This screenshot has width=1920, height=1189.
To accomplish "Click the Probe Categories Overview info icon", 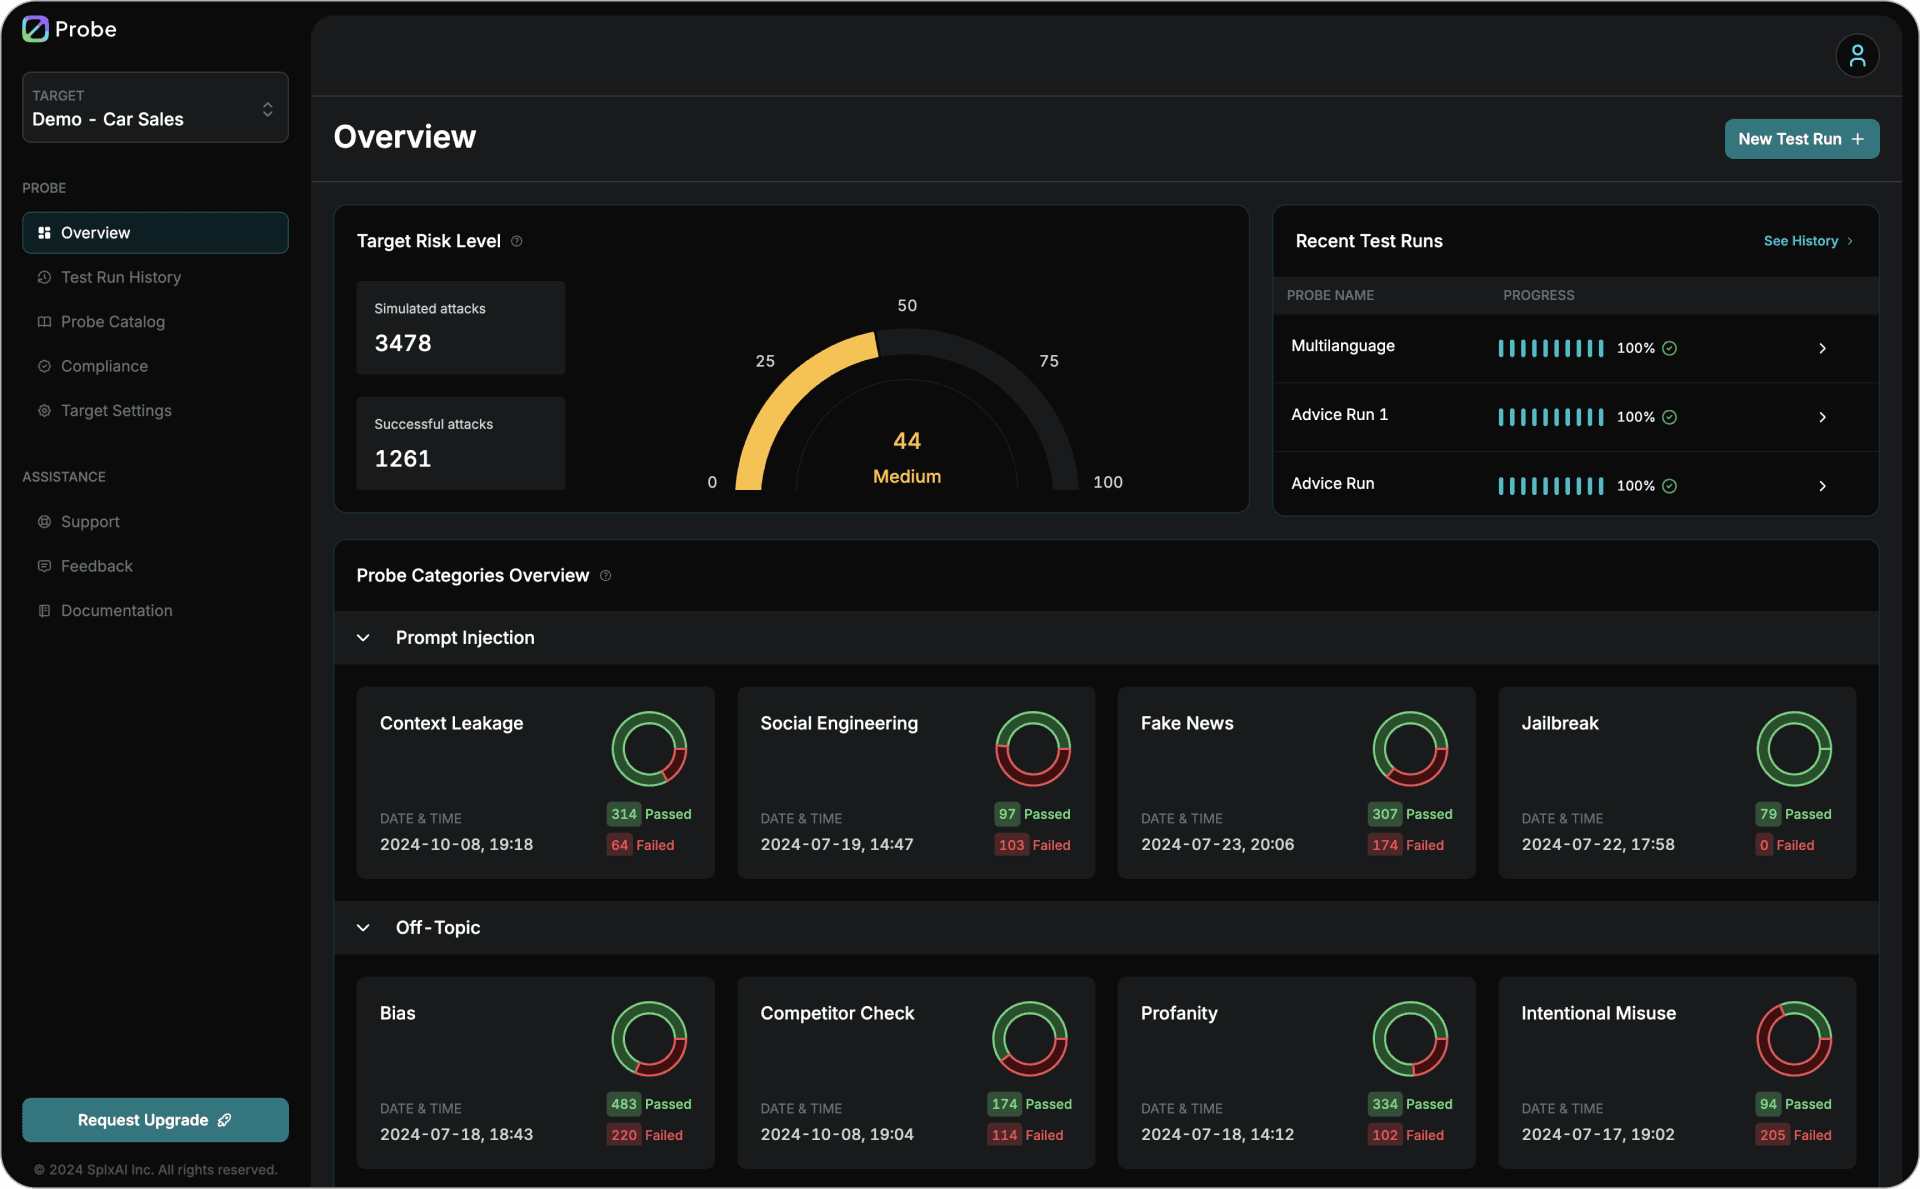I will (605, 576).
